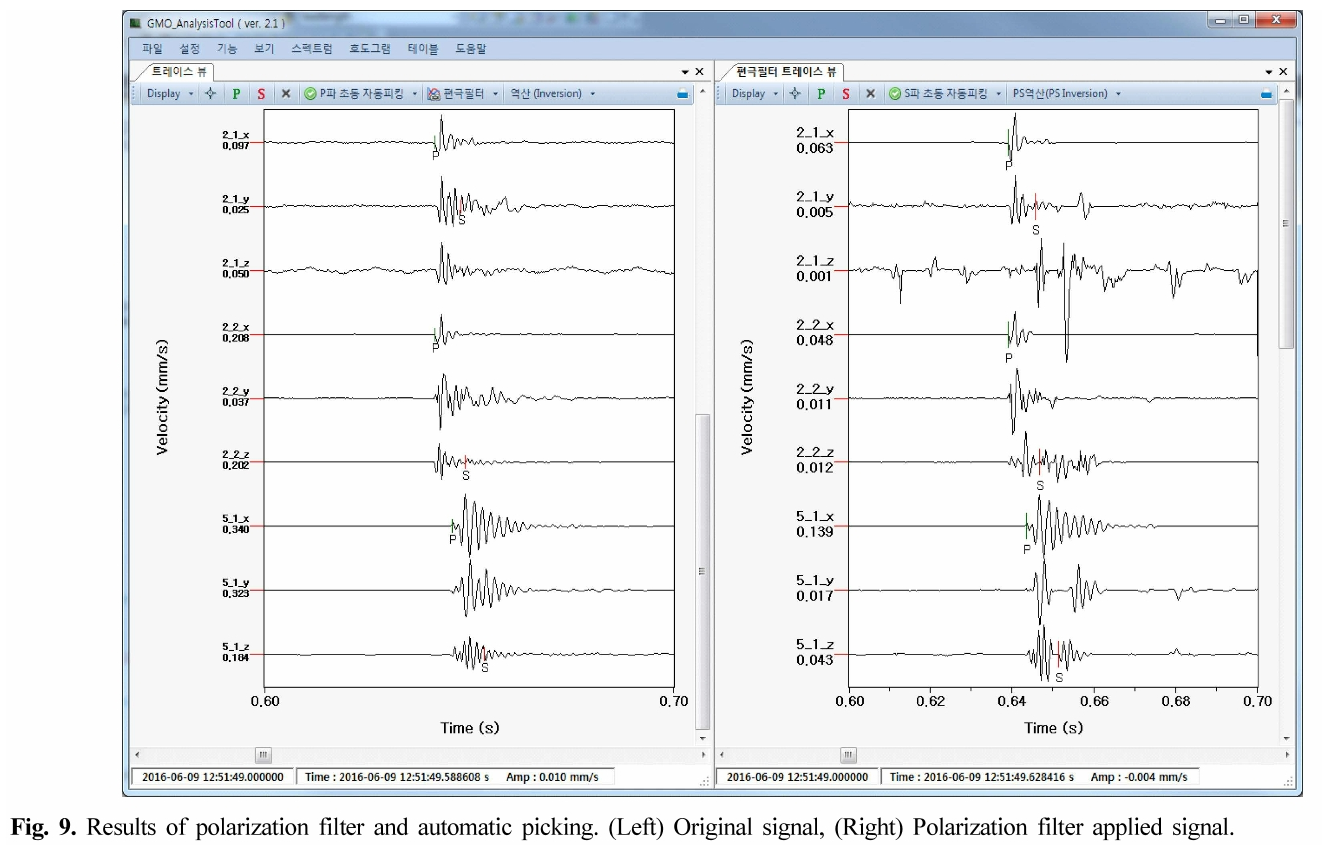Select 5_1_x trace label in left panel
This screenshot has width=1322, height=845.
[236, 518]
